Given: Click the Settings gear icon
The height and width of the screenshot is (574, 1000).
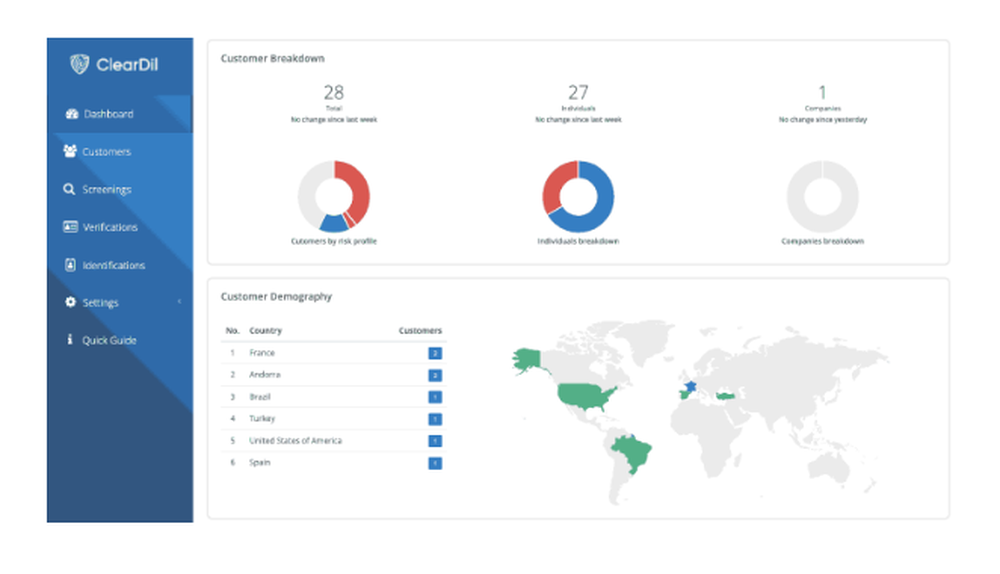Looking at the screenshot, I should coord(70,302).
